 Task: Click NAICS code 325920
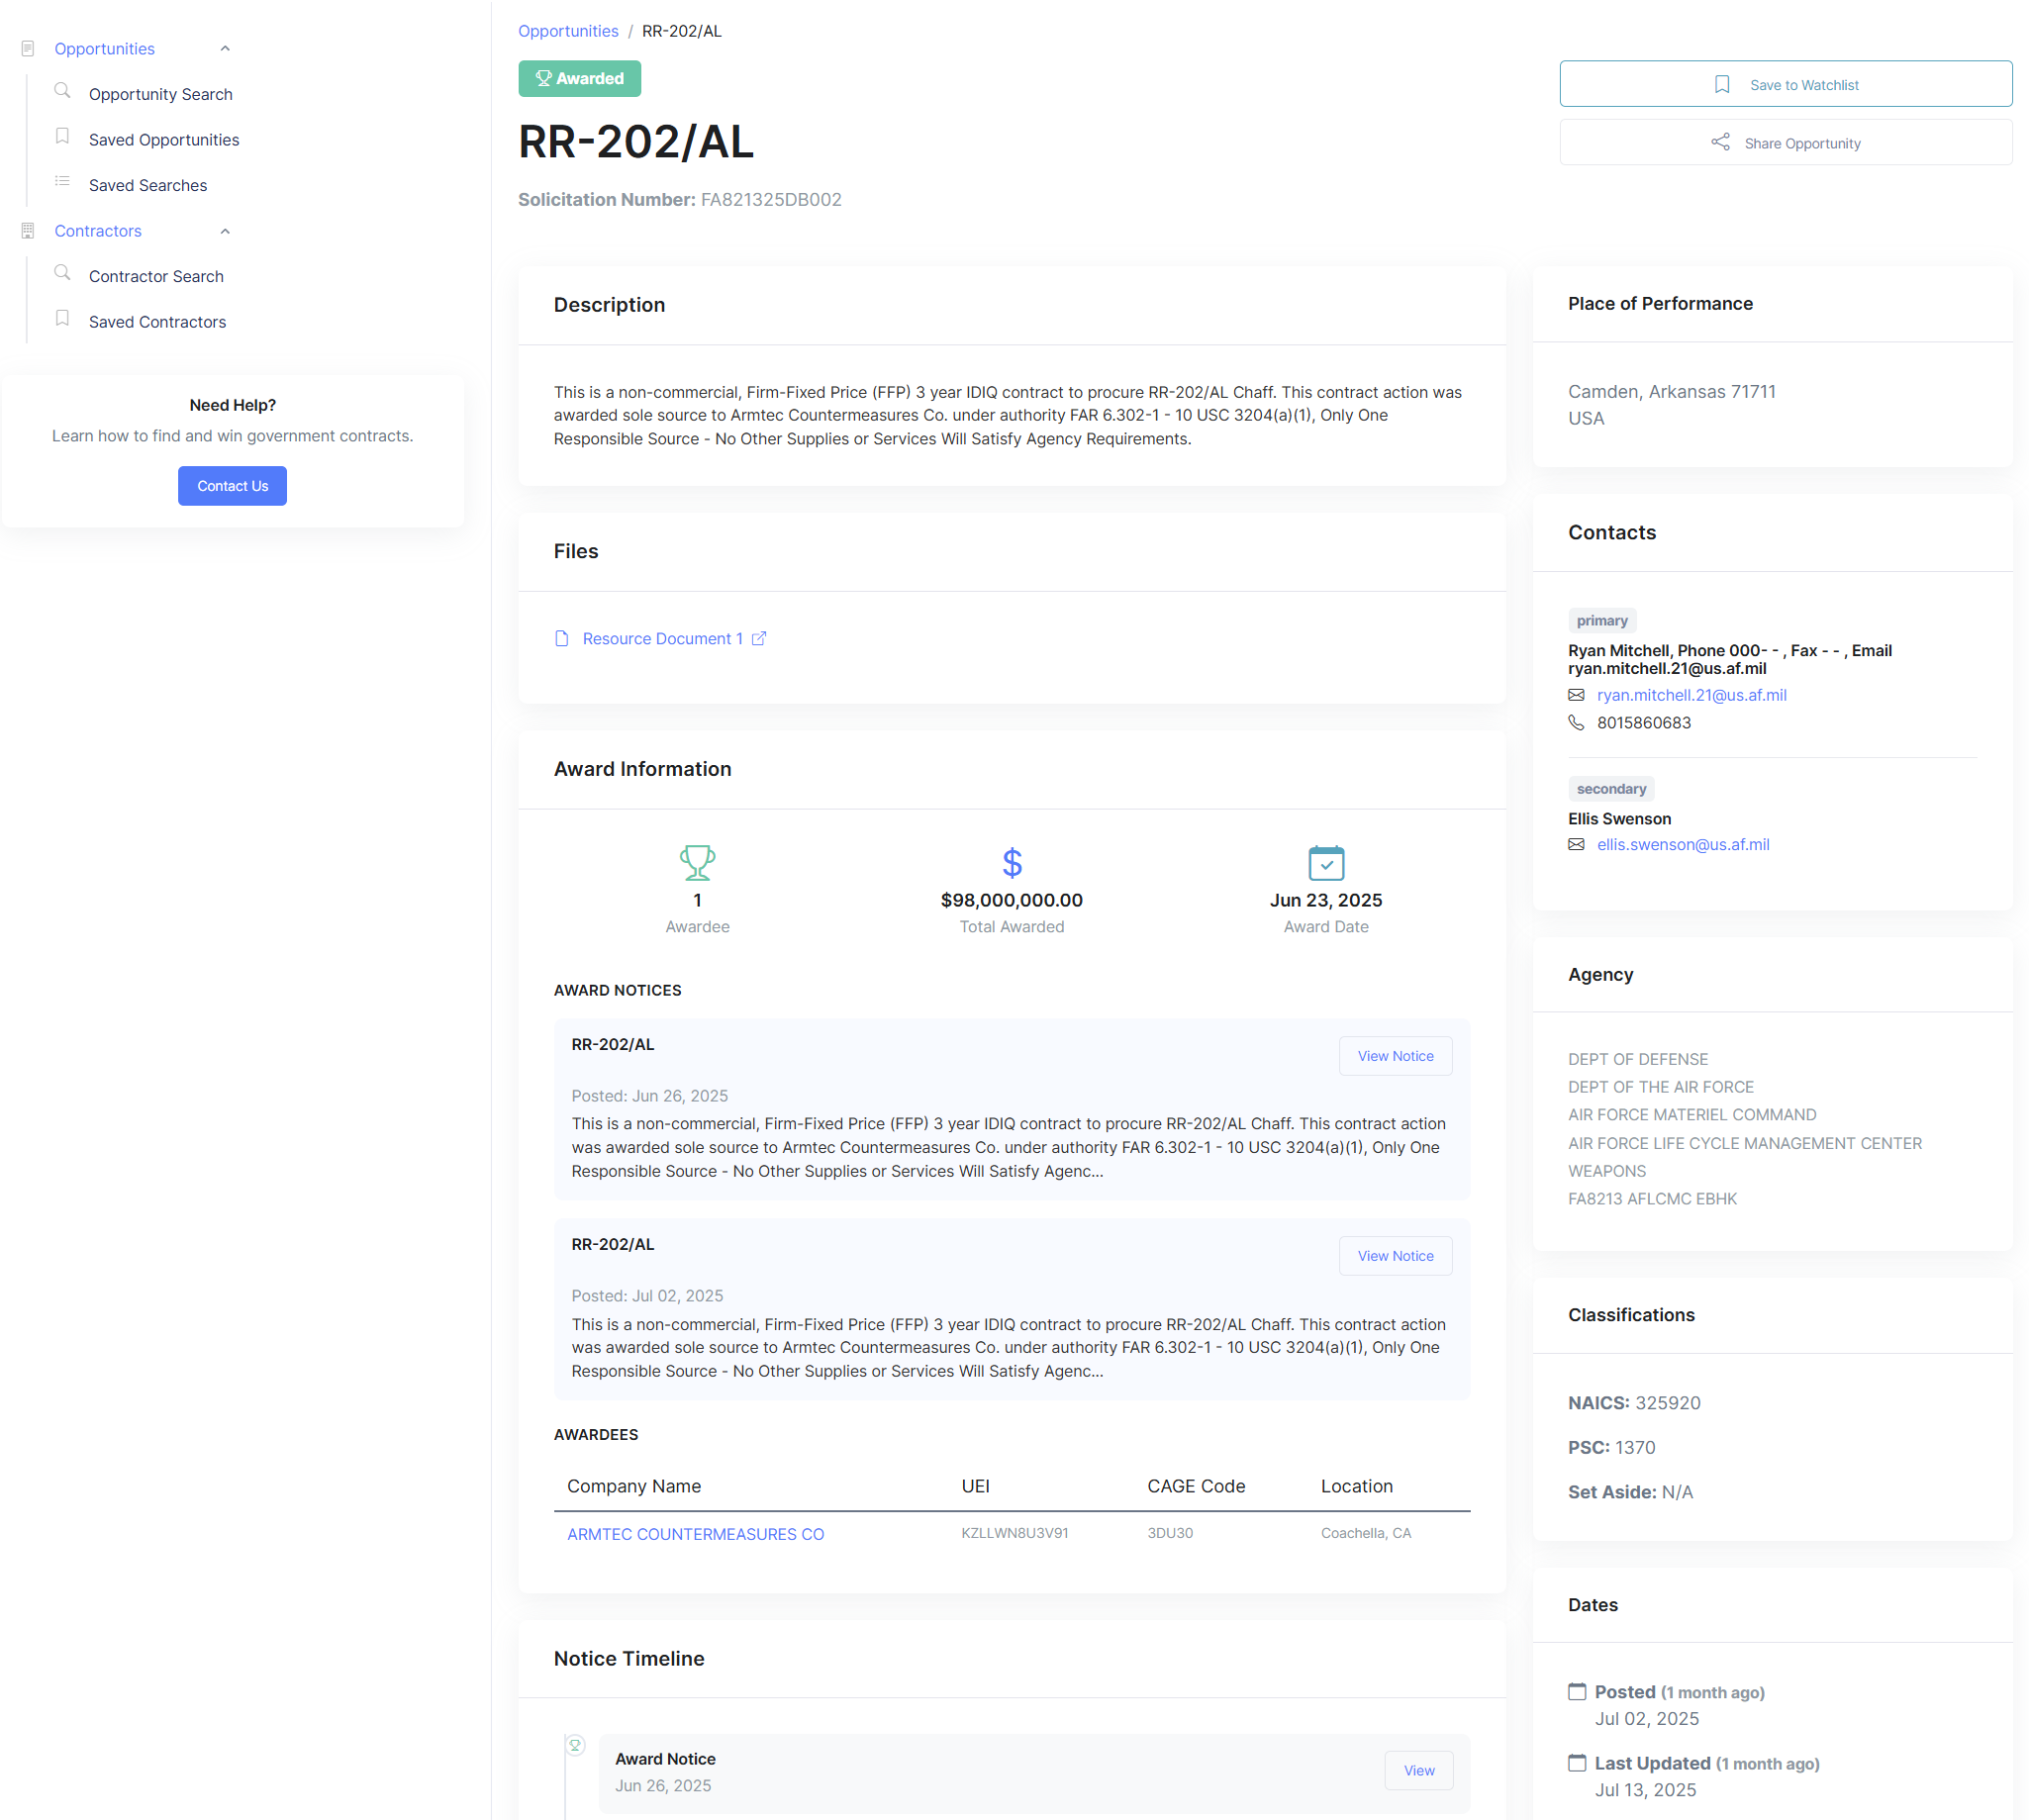point(1668,1403)
